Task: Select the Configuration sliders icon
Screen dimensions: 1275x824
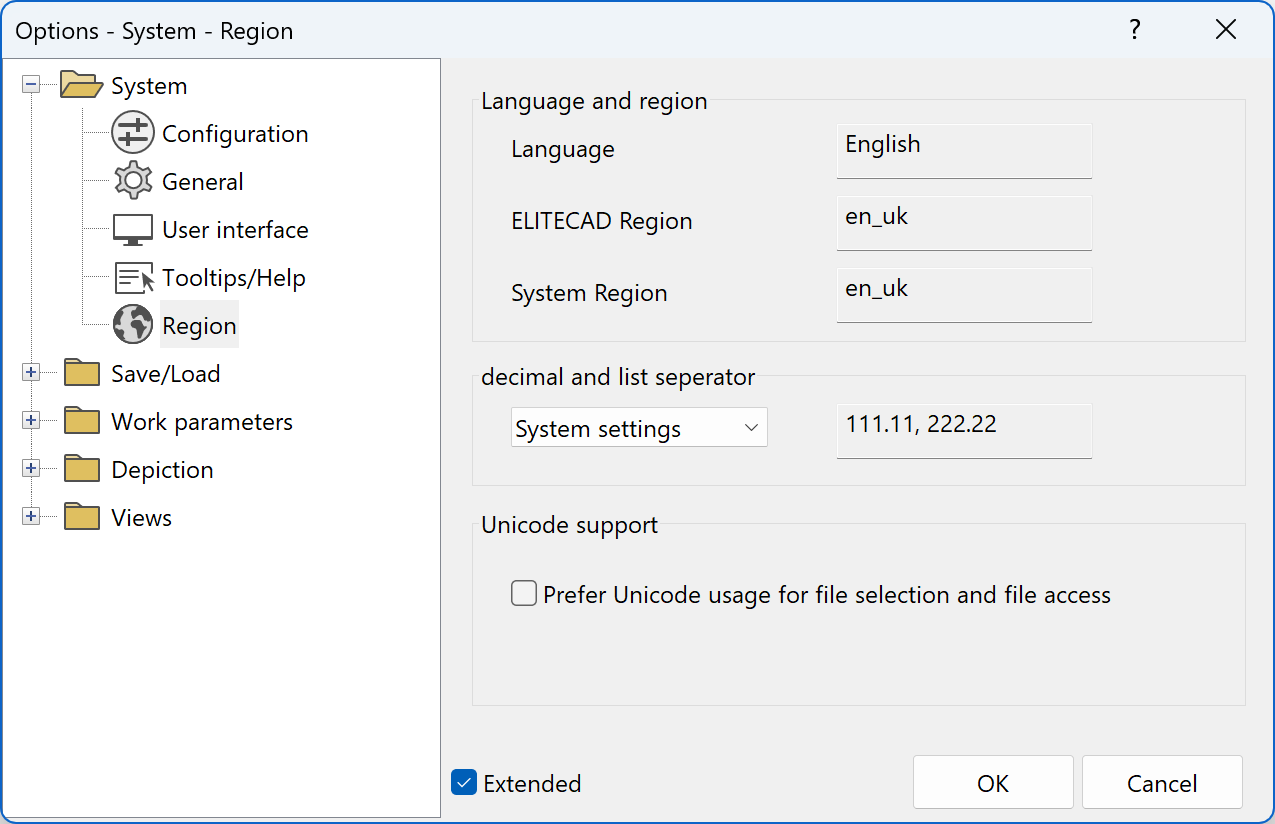Action: point(133,133)
